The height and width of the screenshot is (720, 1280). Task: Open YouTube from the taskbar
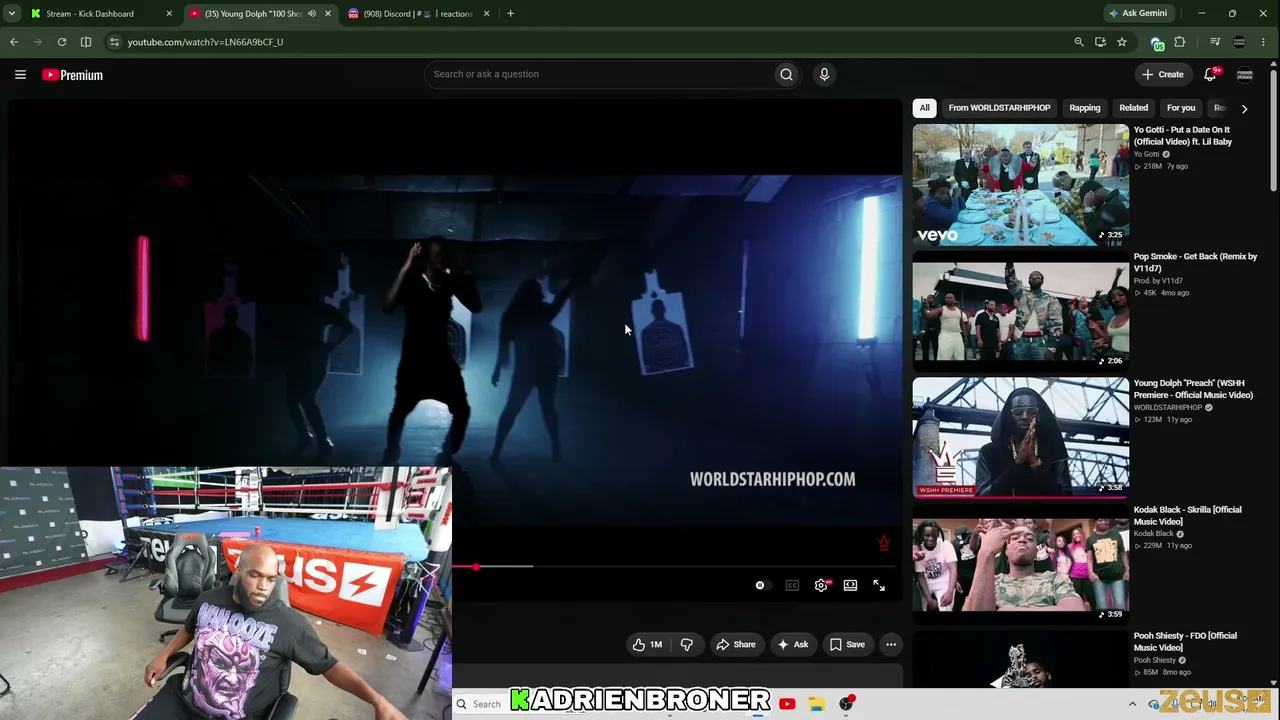pos(787,704)
